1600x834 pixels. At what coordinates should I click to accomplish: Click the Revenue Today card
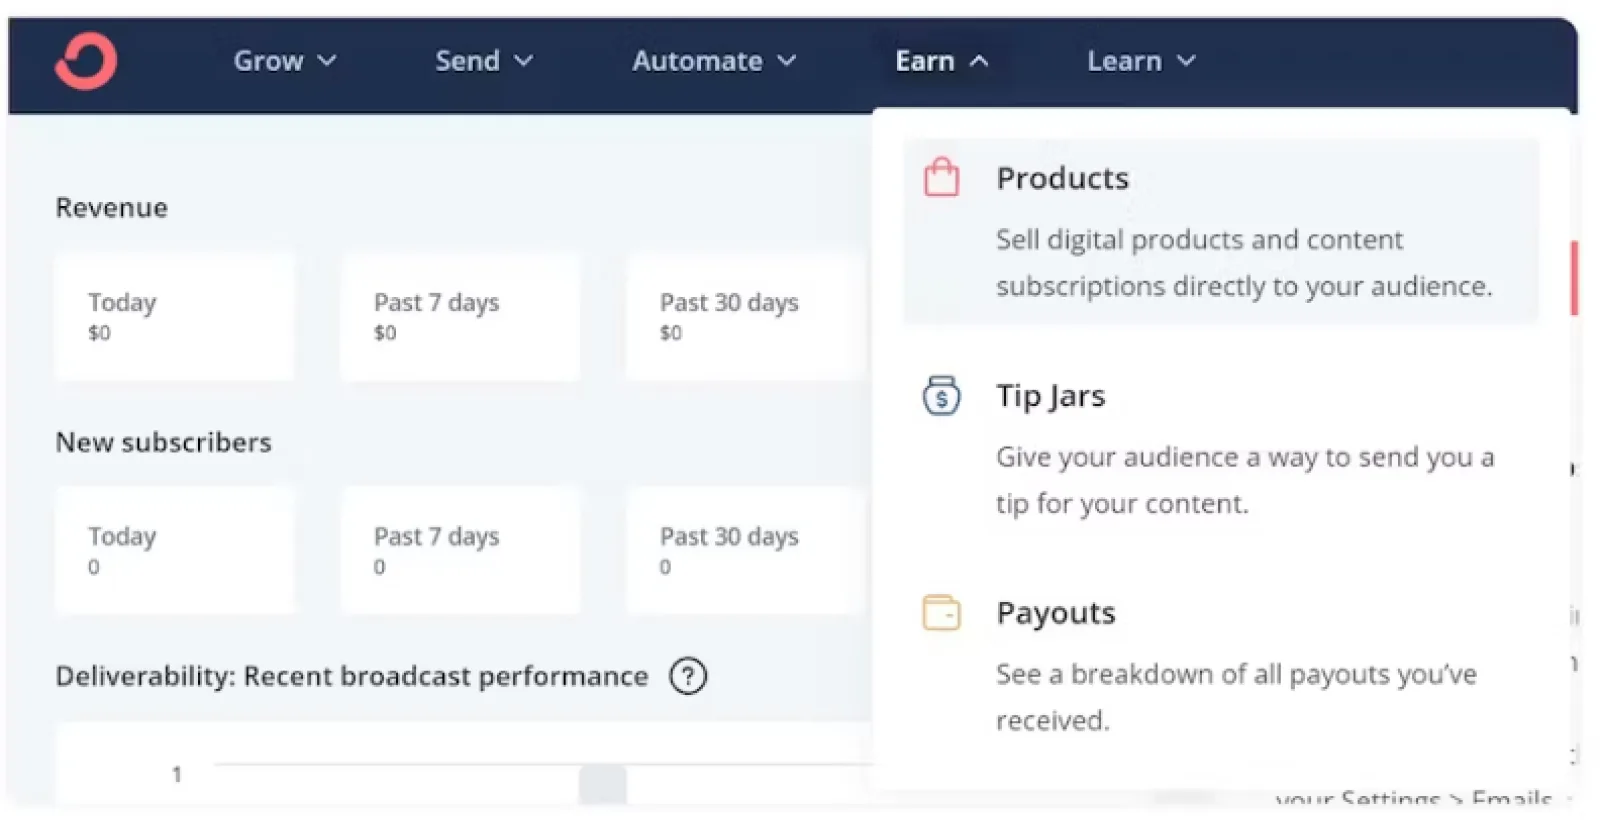coord(175,317)
